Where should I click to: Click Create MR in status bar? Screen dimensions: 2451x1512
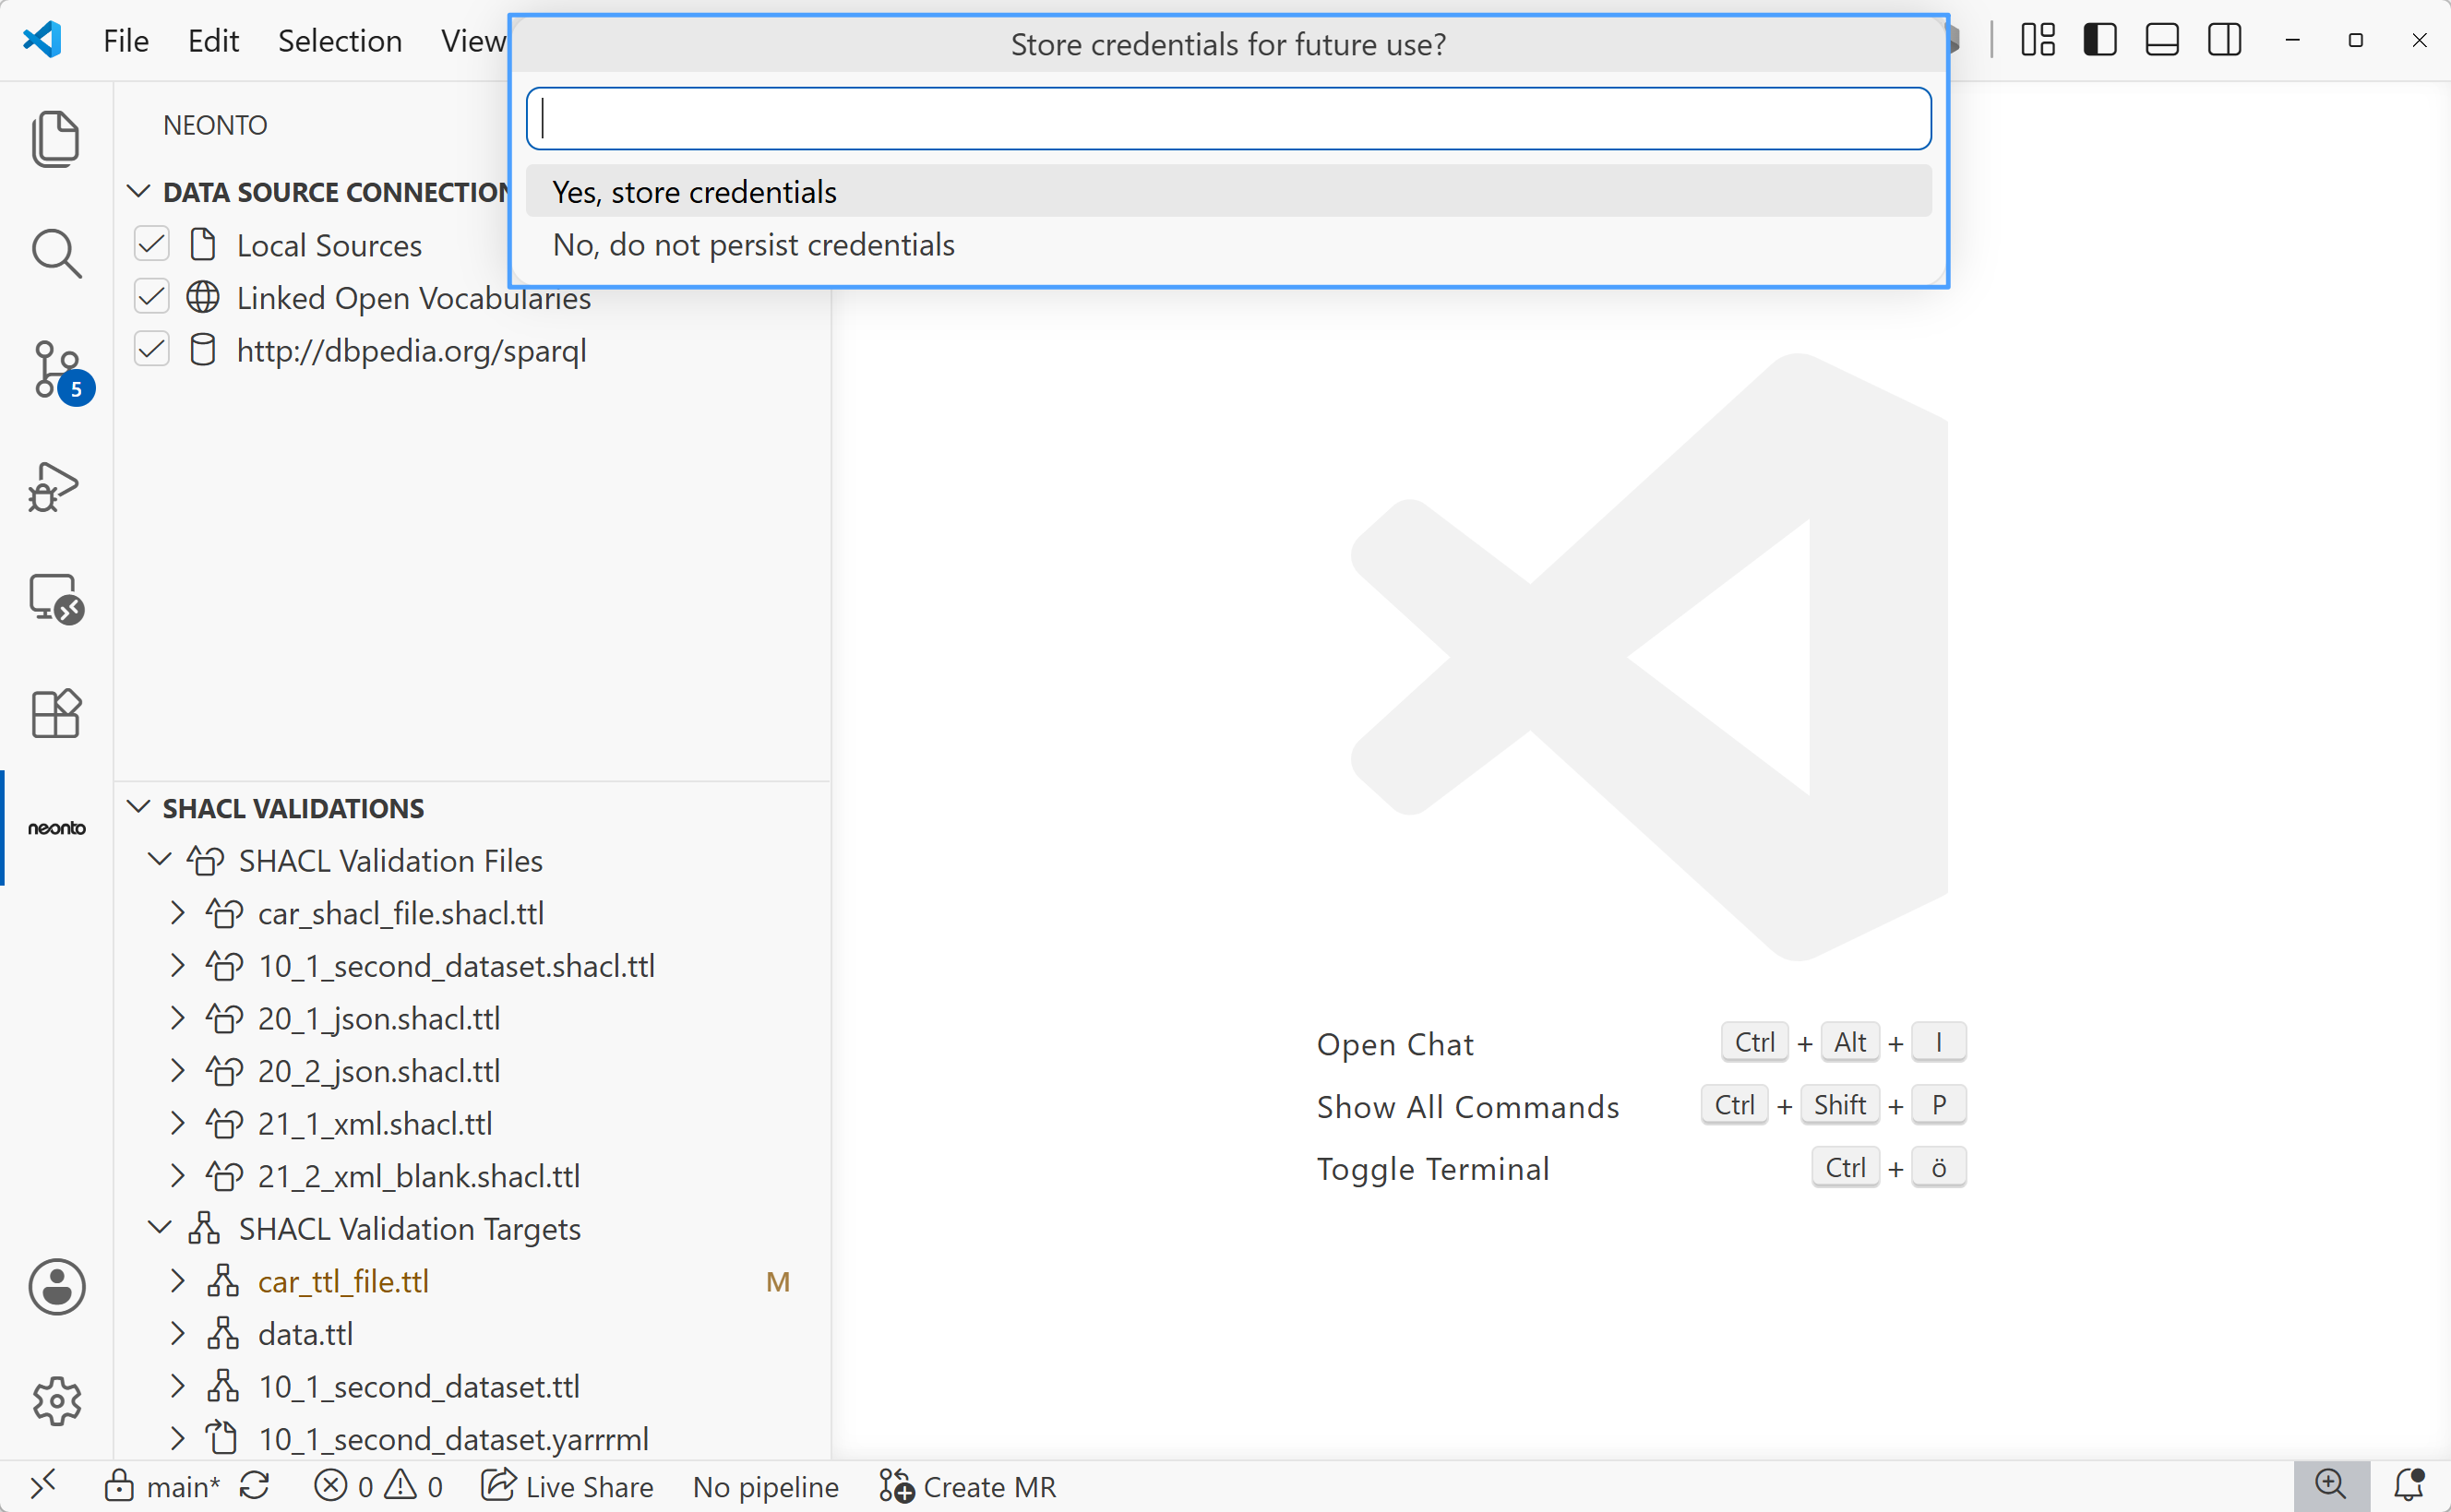[967, 1486]
